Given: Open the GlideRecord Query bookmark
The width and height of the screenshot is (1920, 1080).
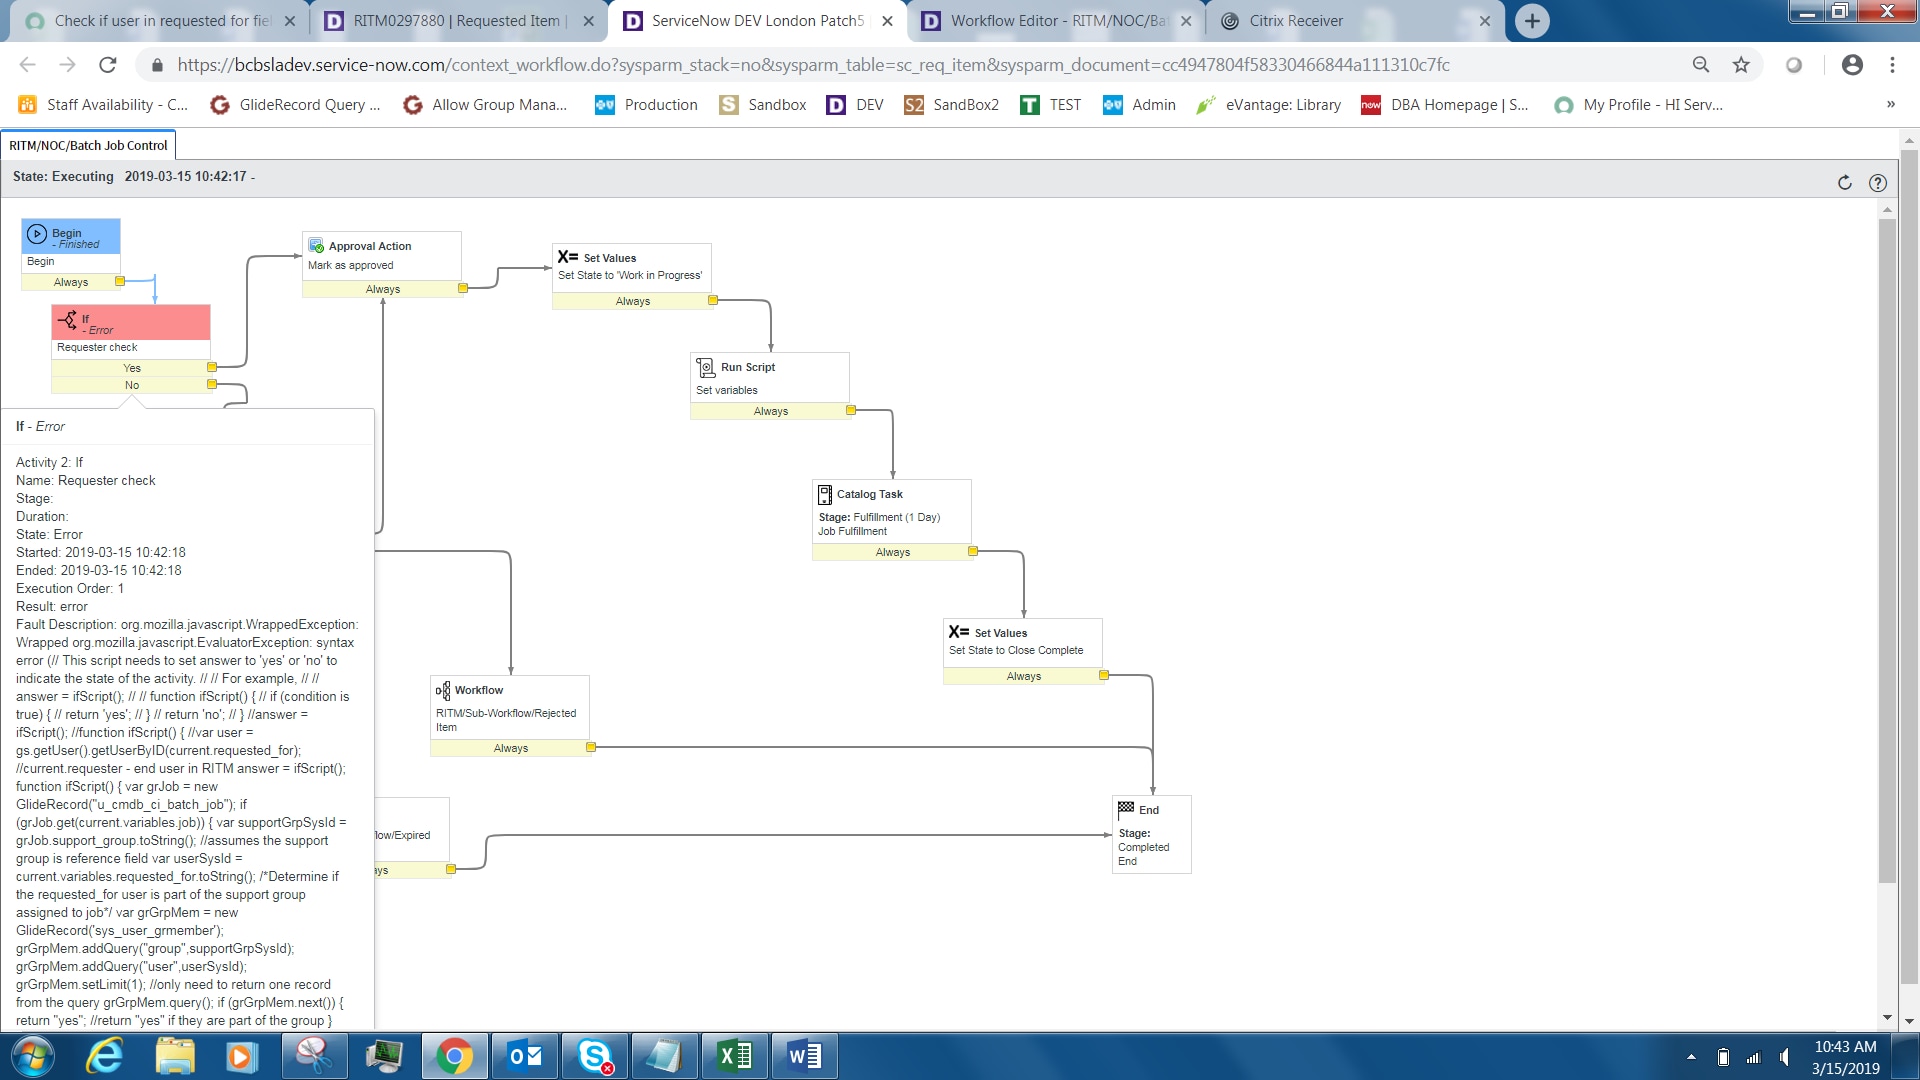Looking at the screenshot, I should 295,105.
